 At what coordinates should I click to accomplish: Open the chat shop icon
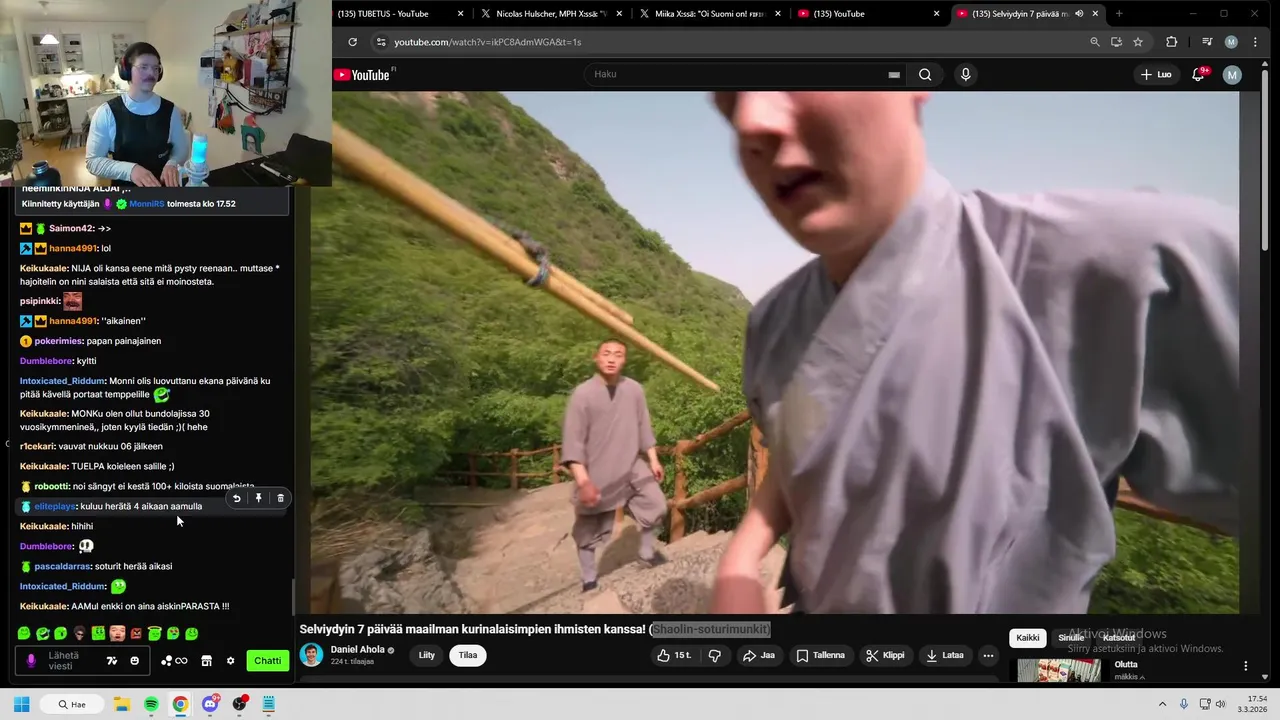click(x=206, y=661)
